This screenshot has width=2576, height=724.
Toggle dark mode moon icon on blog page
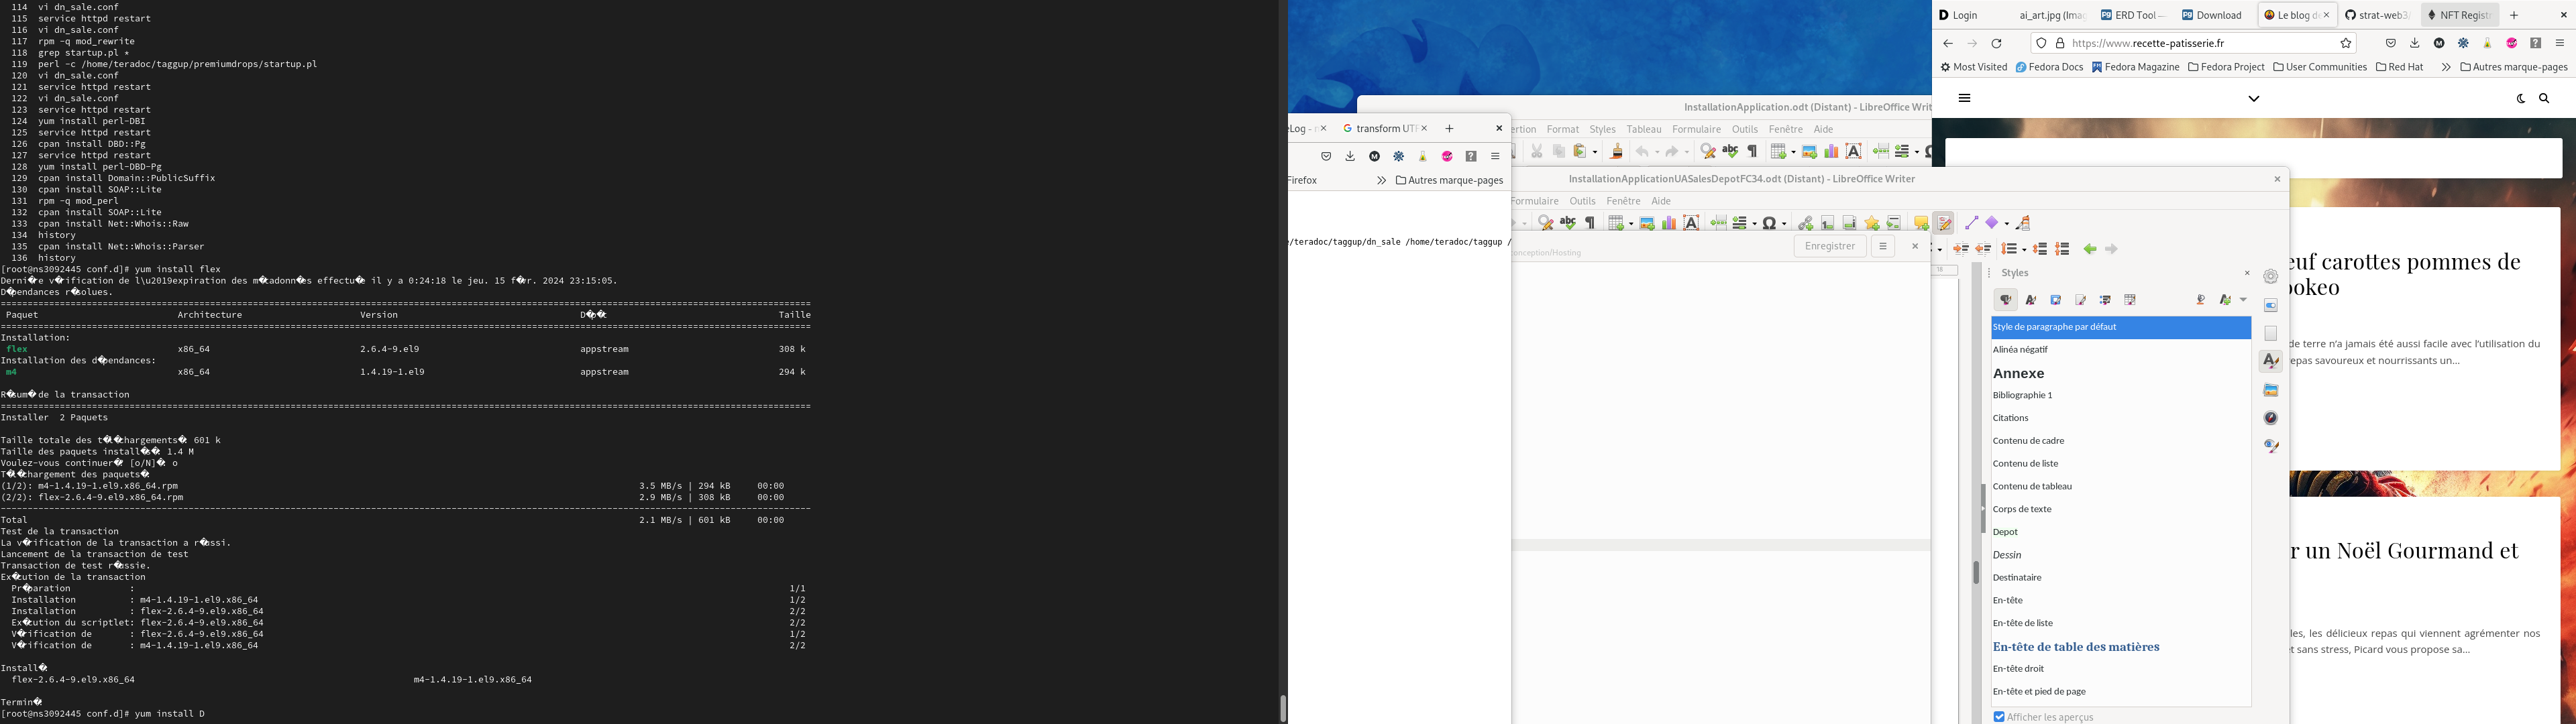(2520, 99)
